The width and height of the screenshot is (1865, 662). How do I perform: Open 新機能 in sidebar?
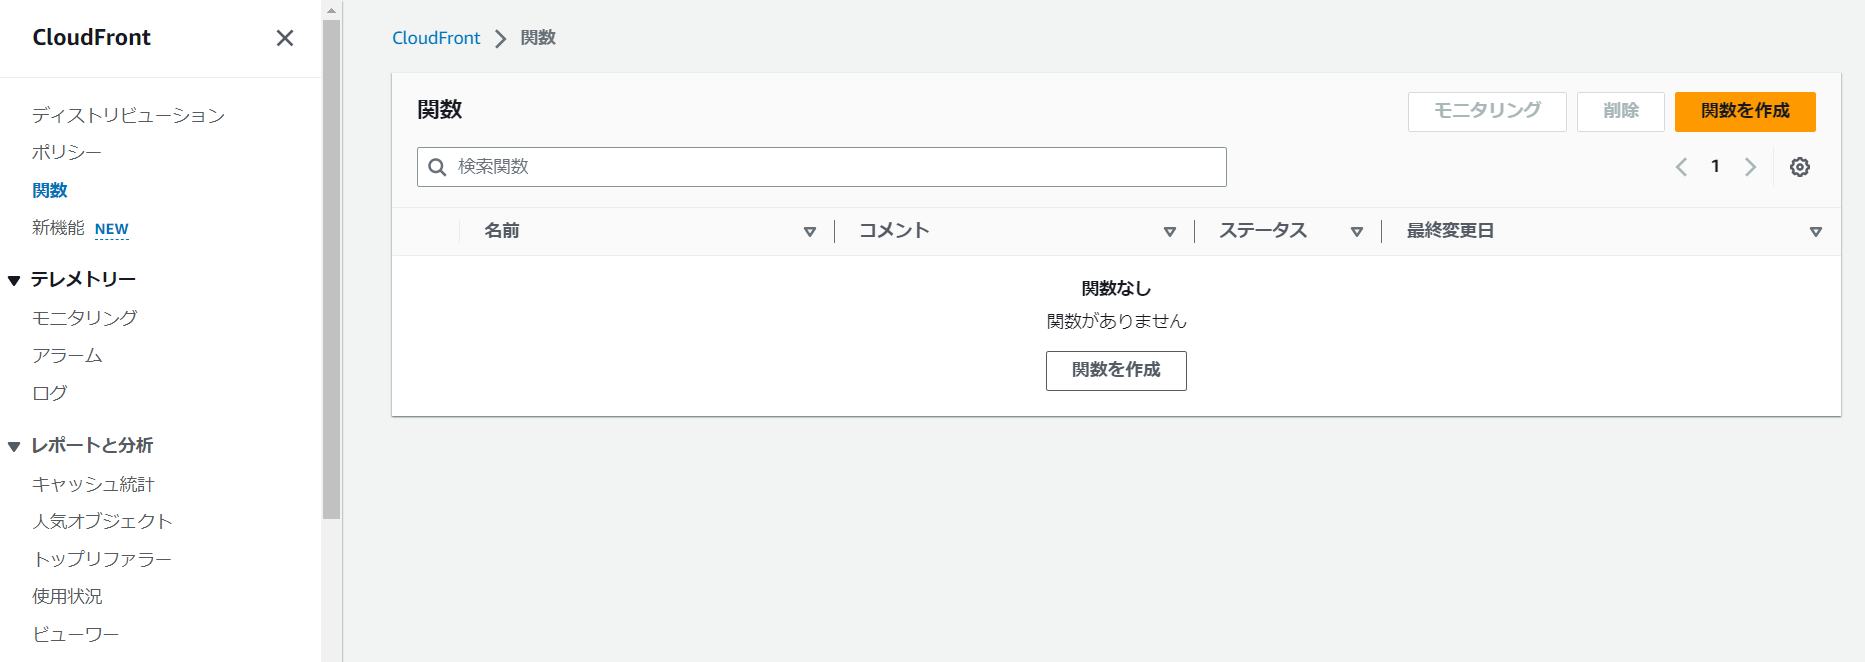click(58, 228)
